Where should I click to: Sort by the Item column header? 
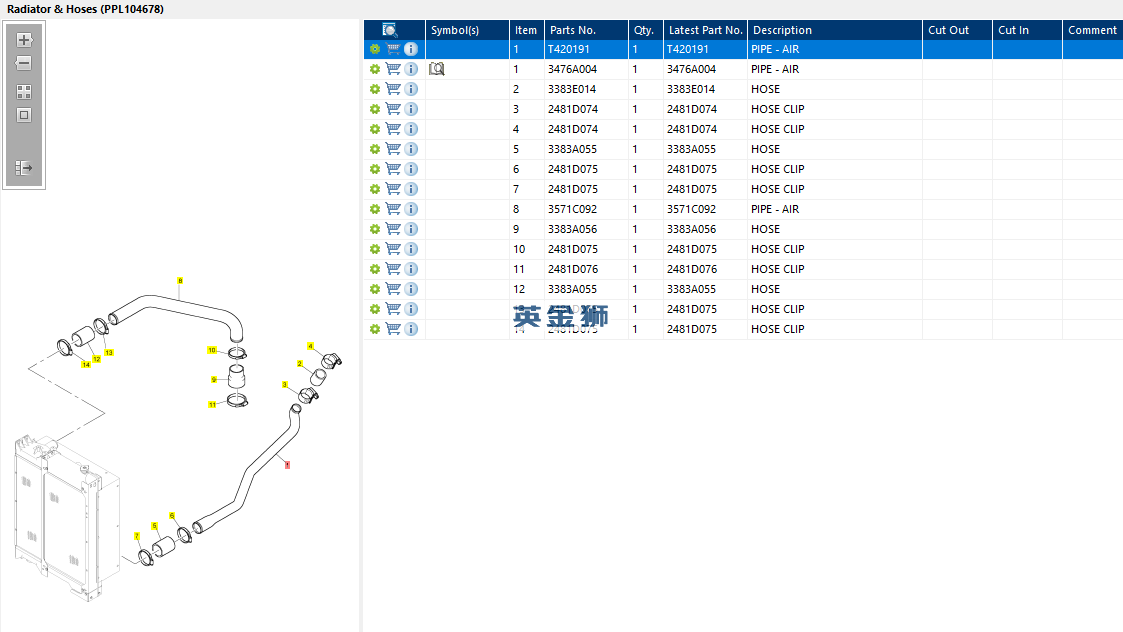point(526,30)
